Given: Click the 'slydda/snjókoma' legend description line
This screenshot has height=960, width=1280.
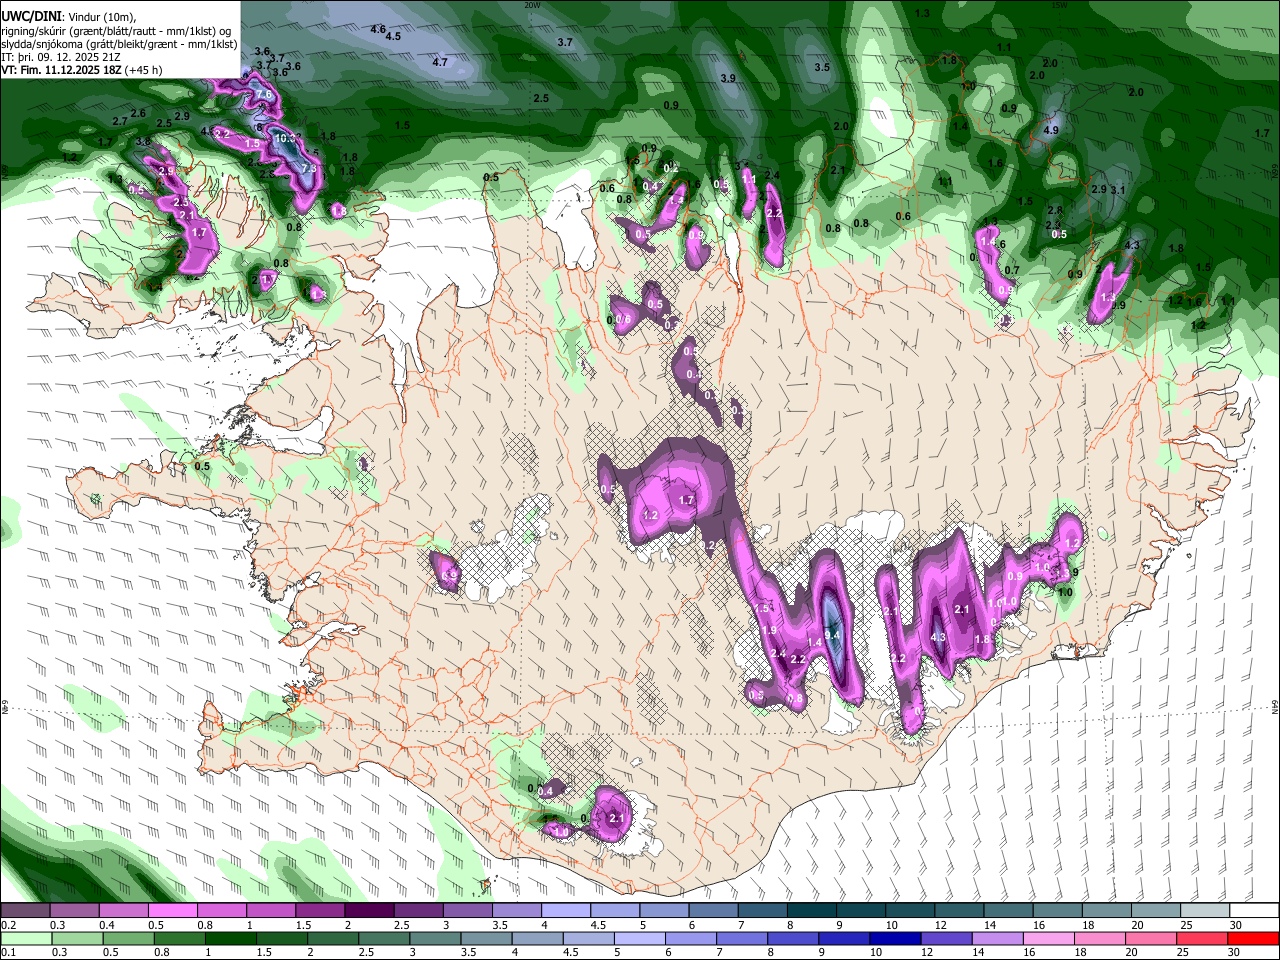Looking at the screenshot, I should tap(119, 44).
